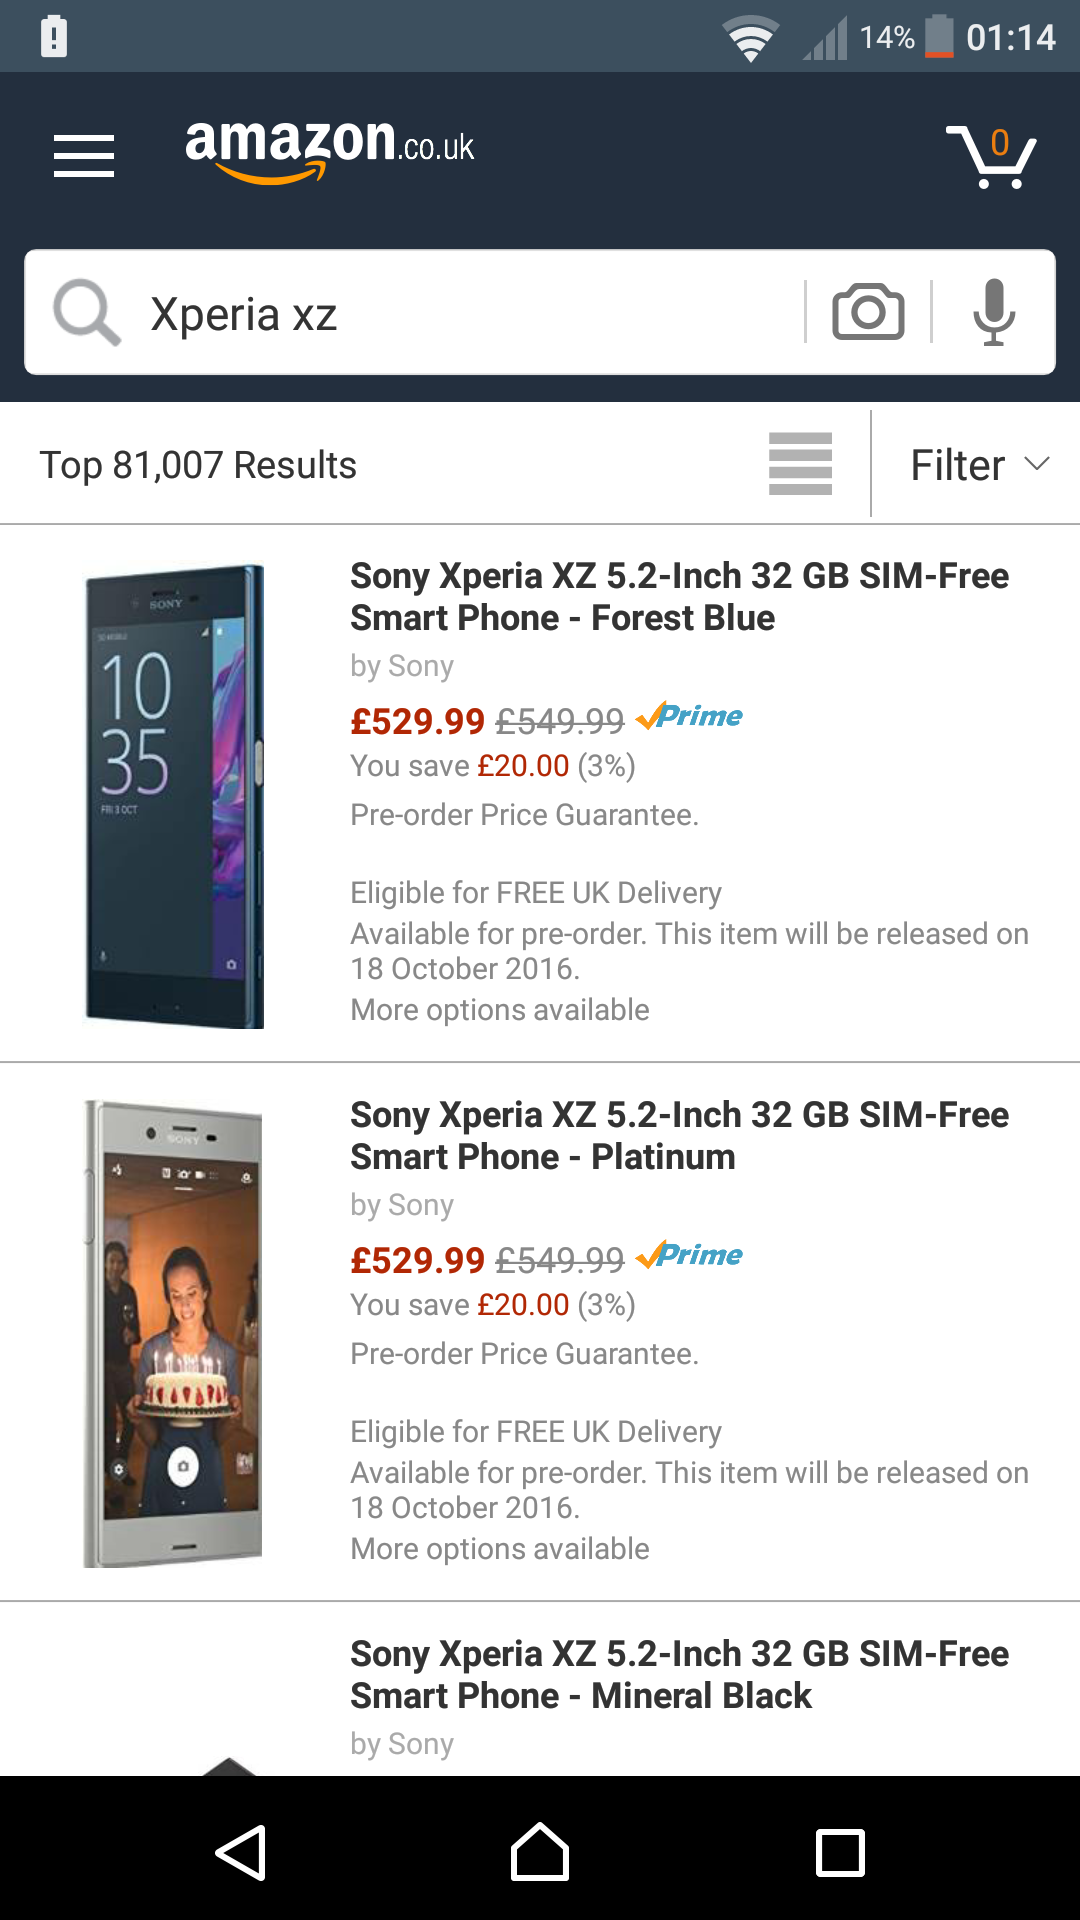Tap the magnifying glass search icon
Image resolution: width=1080 pixels, height=1920 pixels.
point(87,313)
